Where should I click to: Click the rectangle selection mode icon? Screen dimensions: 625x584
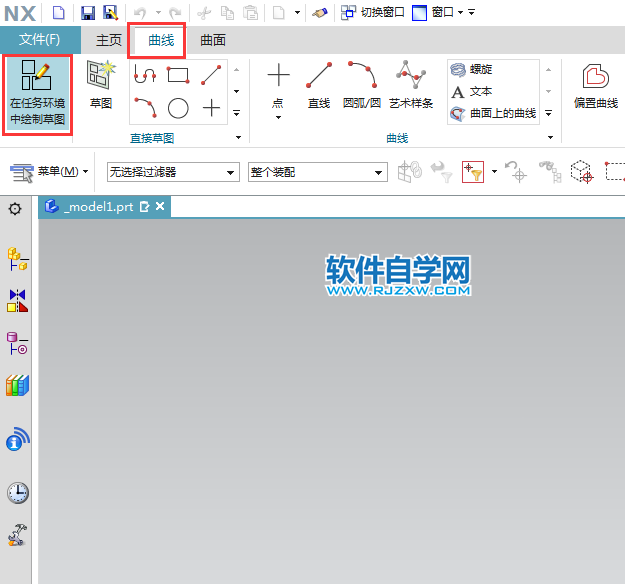(615, 172)
